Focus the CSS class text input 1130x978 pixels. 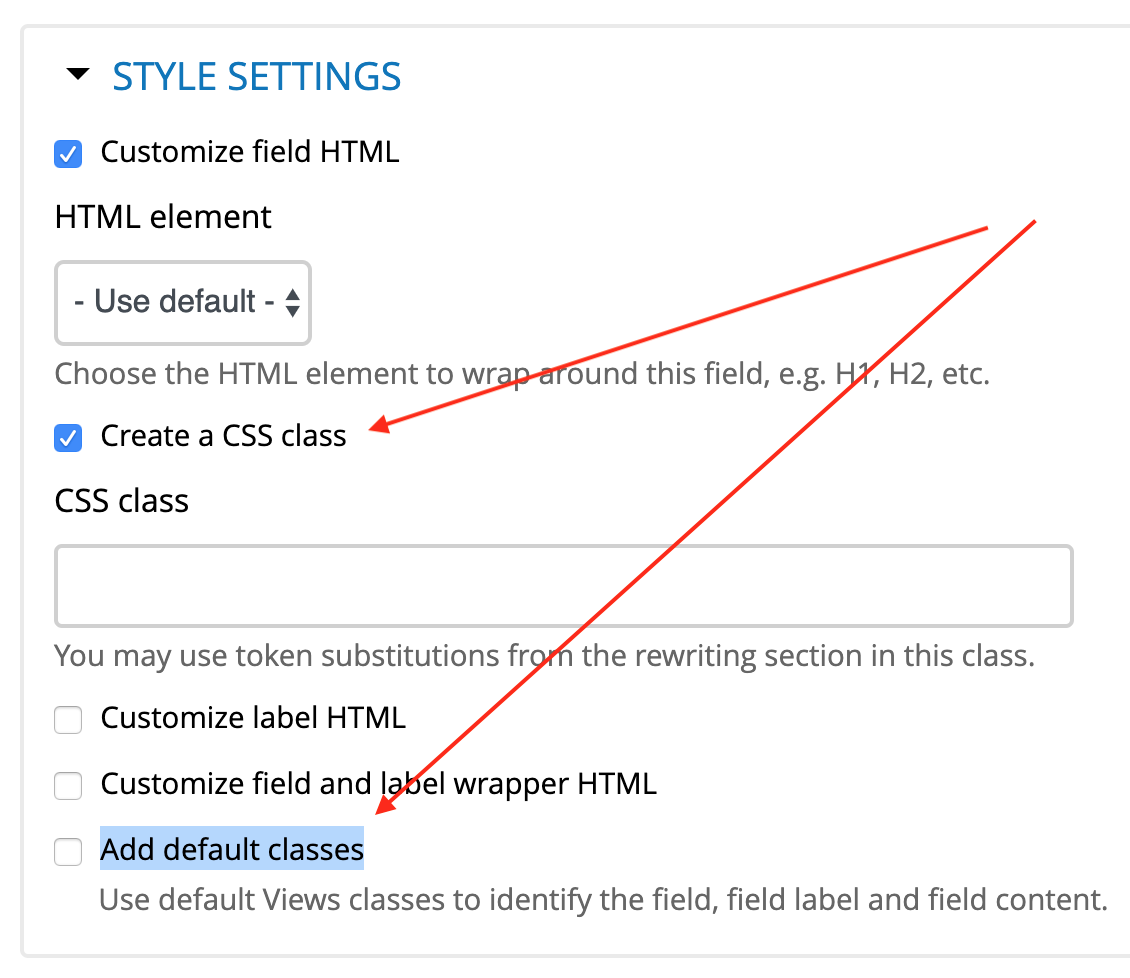click(x=563, y=585)
